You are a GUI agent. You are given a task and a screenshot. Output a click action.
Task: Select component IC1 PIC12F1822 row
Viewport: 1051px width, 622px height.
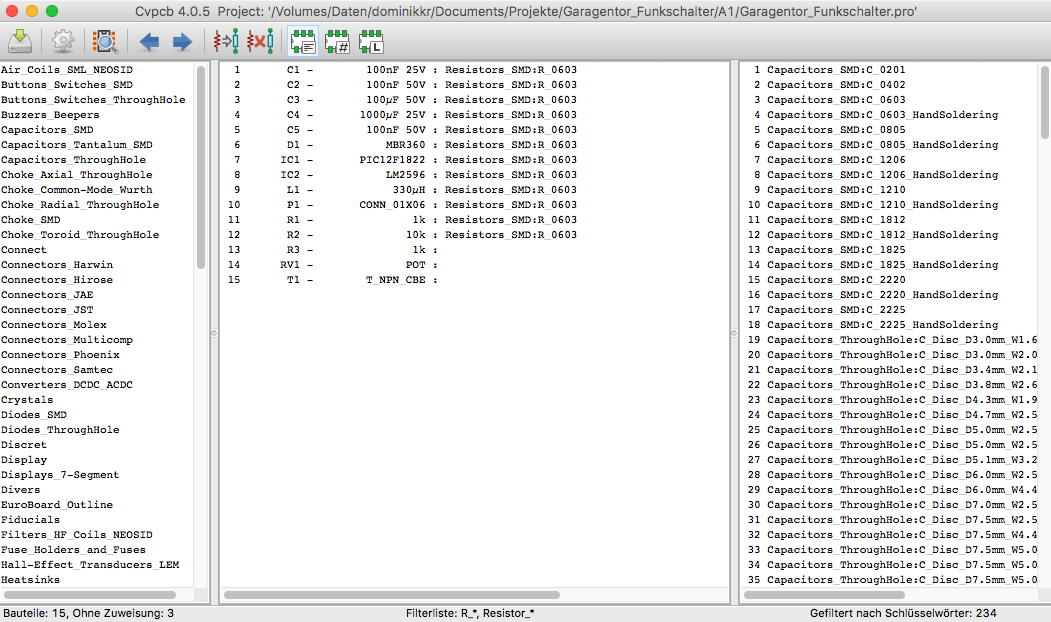(402, 160)
